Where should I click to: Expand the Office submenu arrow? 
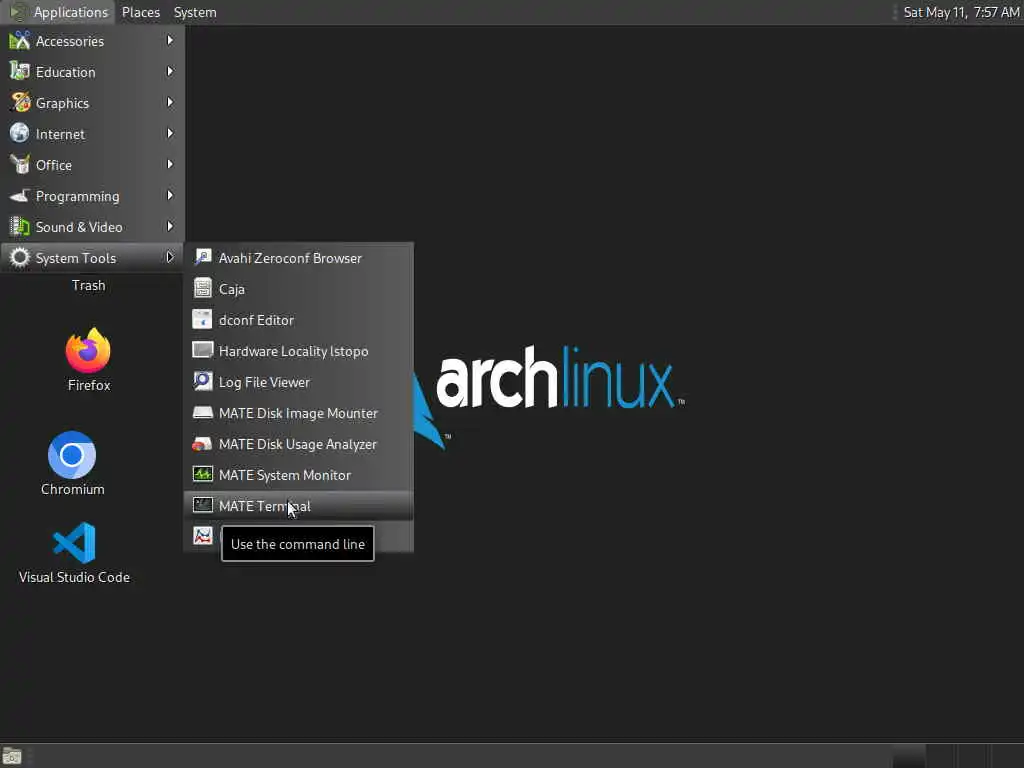click(x=170, y=165)
